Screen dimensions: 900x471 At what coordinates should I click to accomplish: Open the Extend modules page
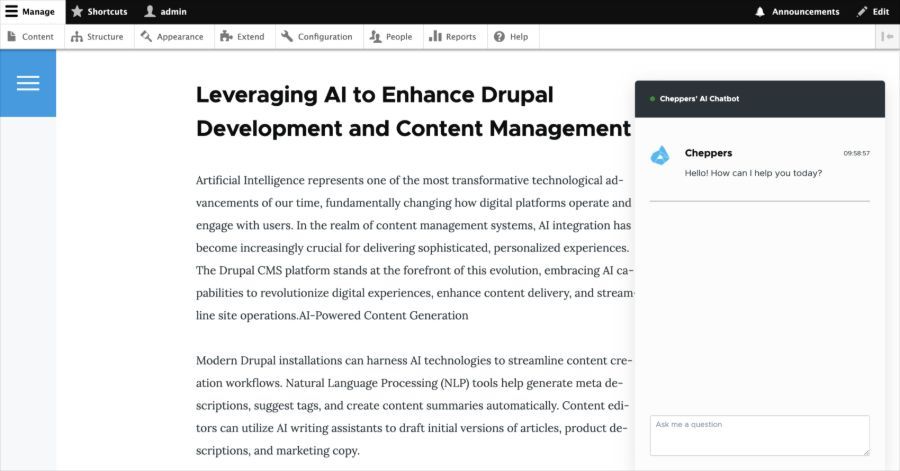coord(243,37)
